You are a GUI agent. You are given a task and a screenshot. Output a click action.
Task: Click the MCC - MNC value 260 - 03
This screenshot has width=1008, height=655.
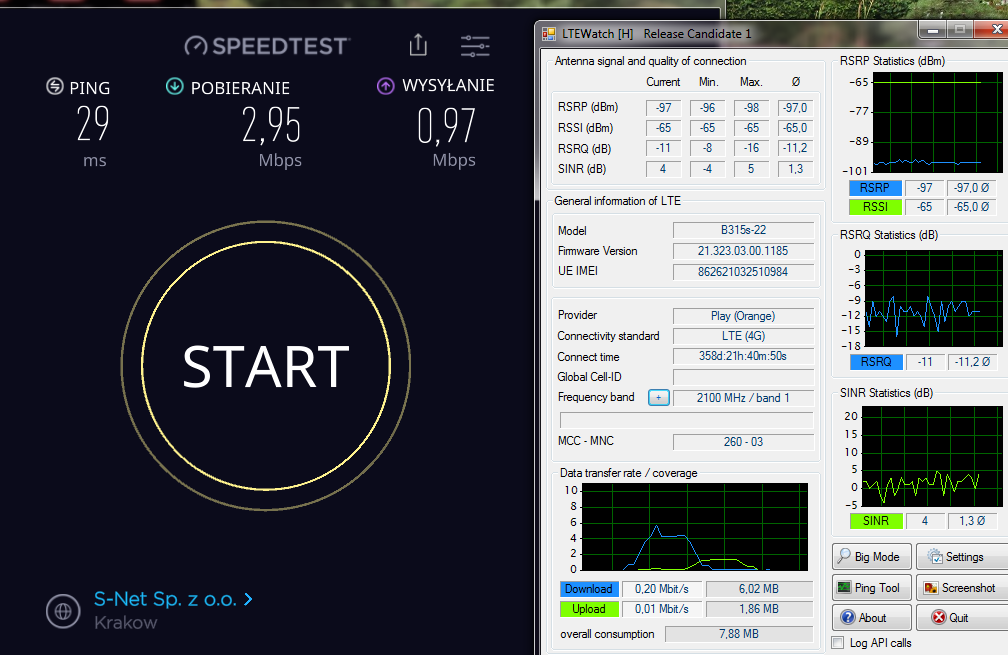(743, 442)
